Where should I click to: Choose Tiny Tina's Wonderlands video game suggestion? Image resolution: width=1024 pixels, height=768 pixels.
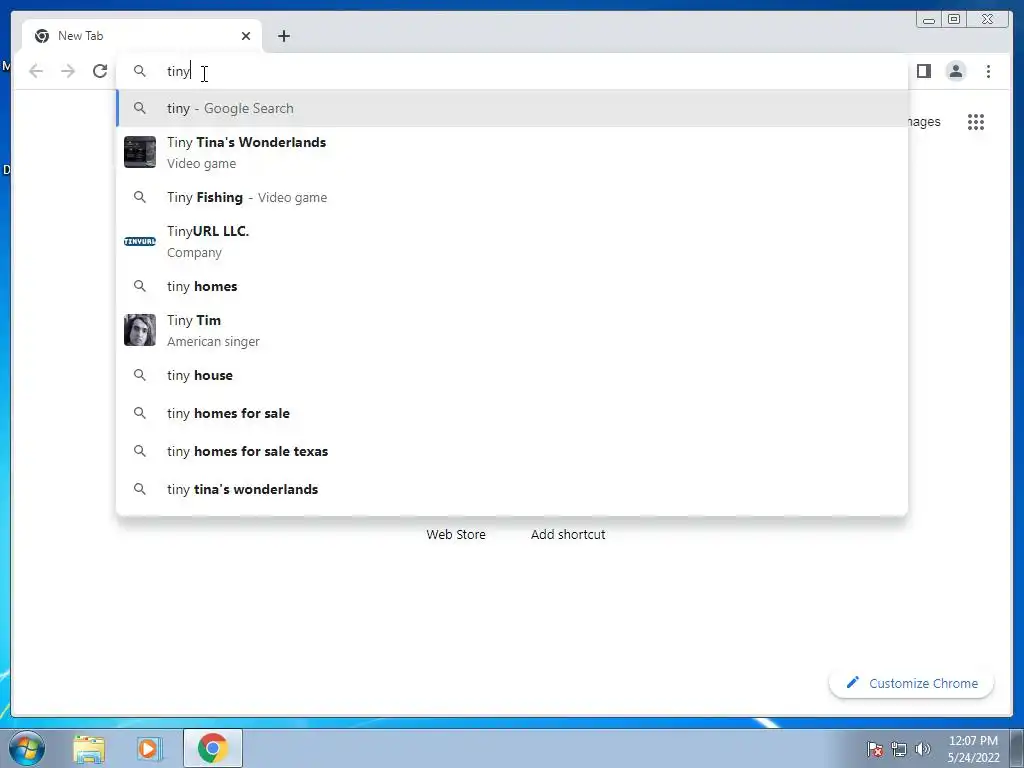[x=512, y=152]
